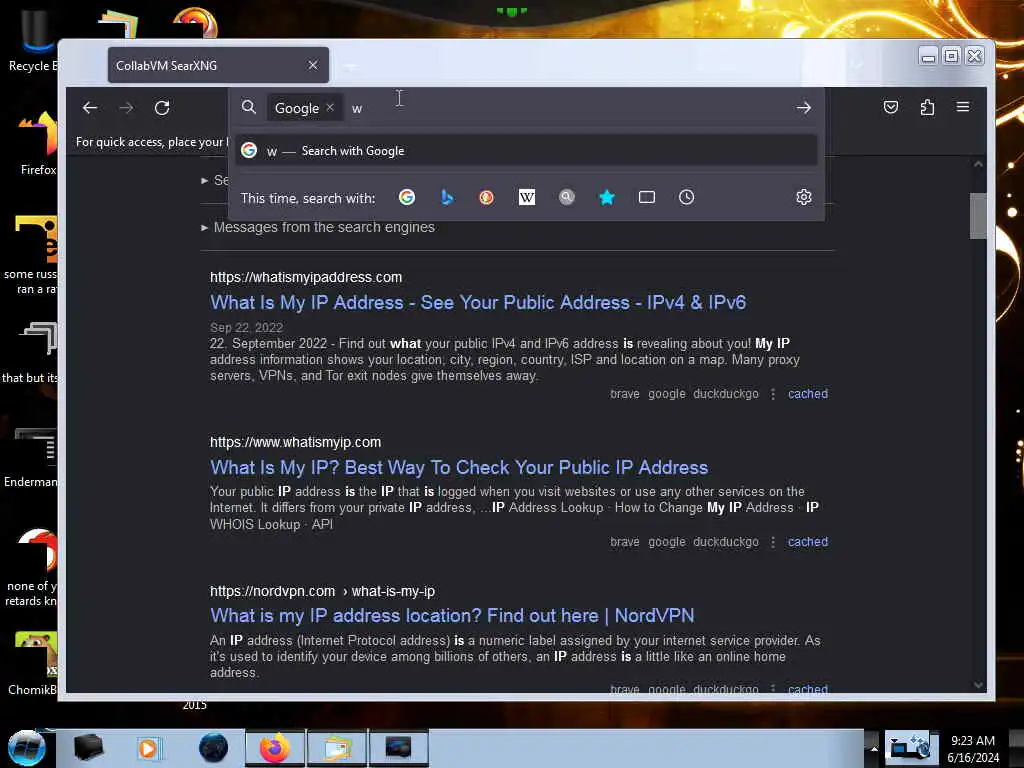1024x768 pixels.
Task: Open the Firefox hamburger menu
Action: (963, 106)
